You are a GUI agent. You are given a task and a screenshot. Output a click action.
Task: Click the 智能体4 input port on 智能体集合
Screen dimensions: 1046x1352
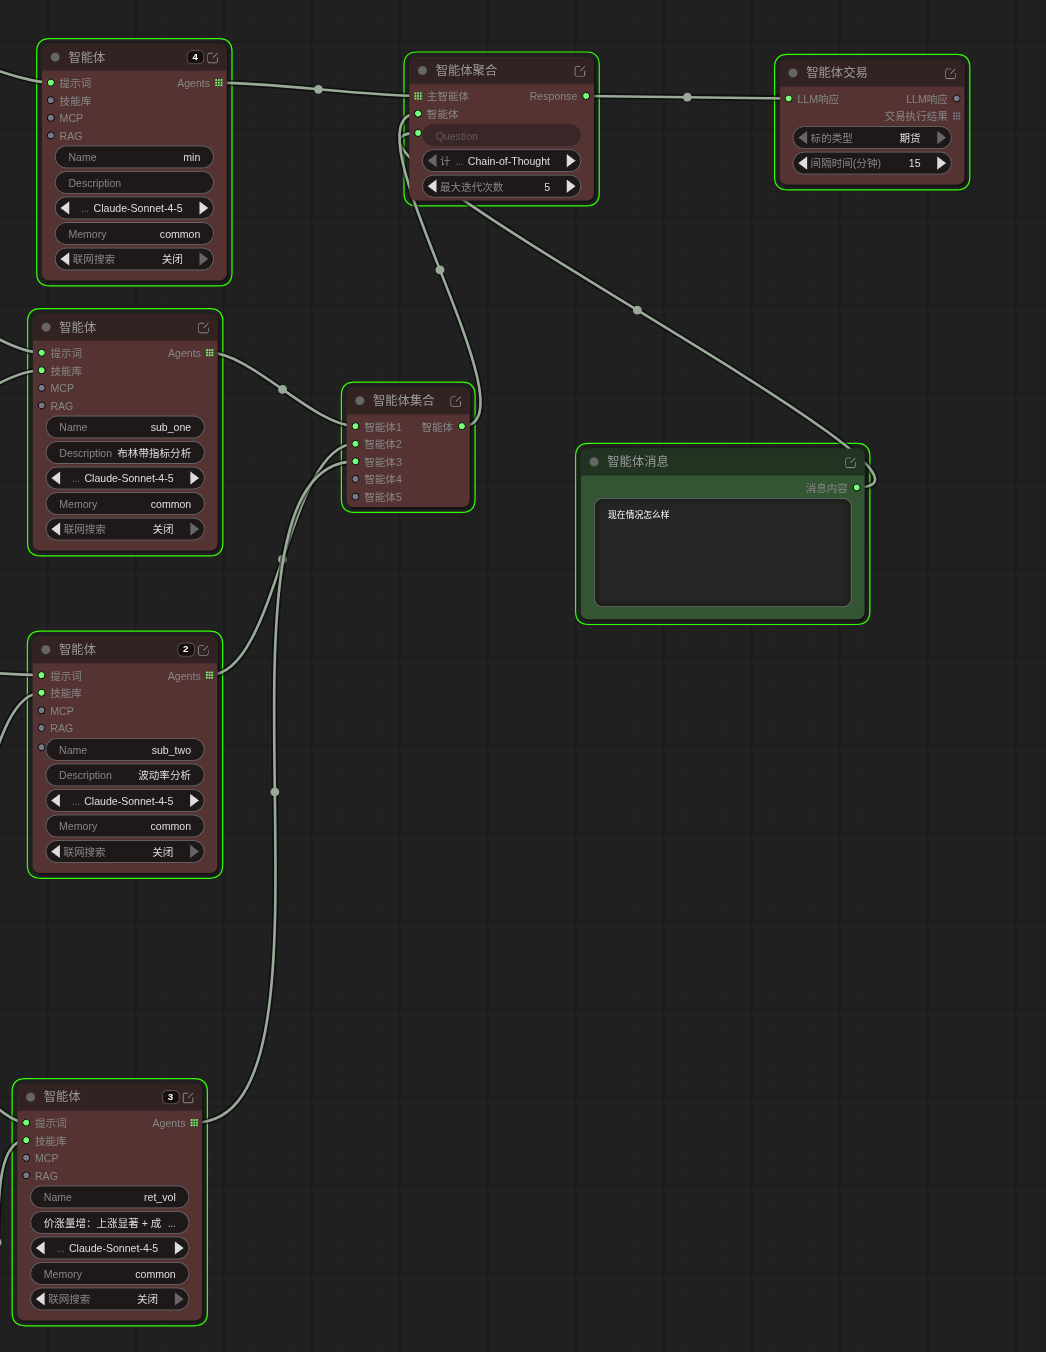pyautogui.click(x=355, y=479)
